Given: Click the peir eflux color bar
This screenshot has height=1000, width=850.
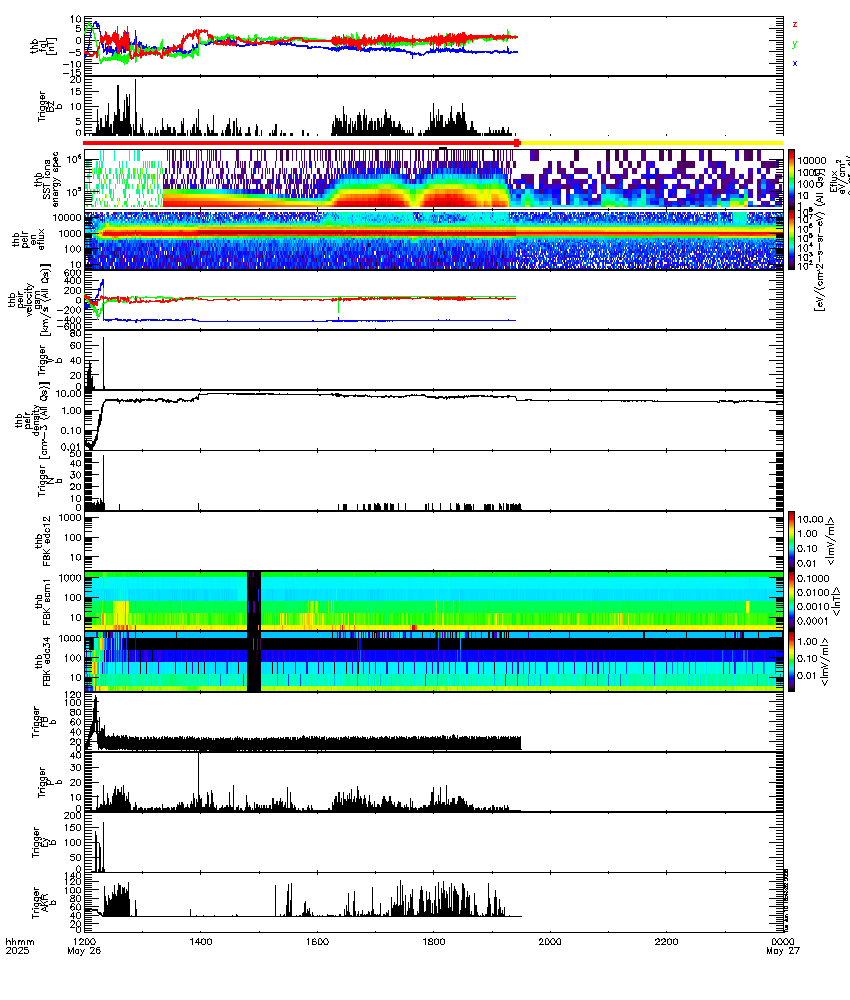Looking at the screenshot, I should [x=791, y=240].
